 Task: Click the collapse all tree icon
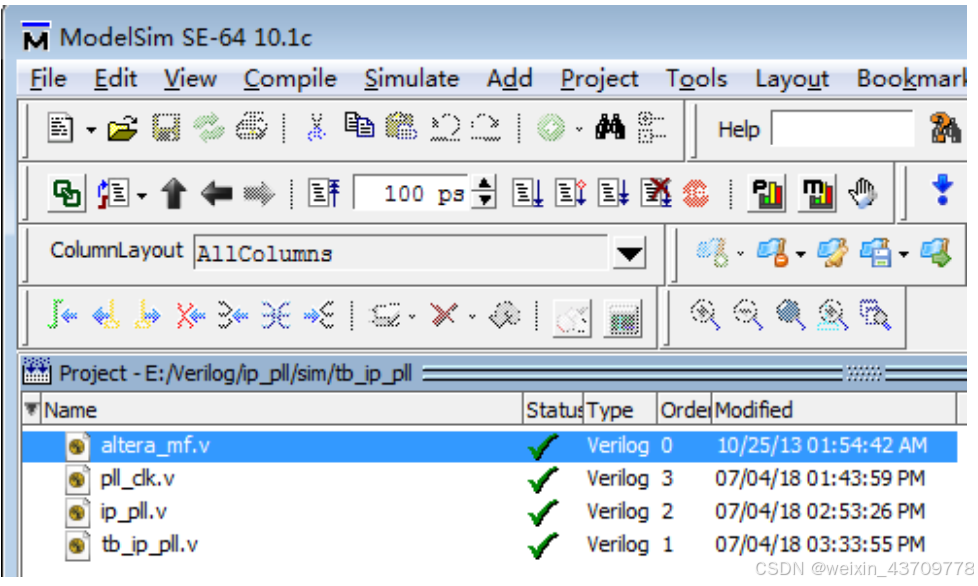point(652,127)
